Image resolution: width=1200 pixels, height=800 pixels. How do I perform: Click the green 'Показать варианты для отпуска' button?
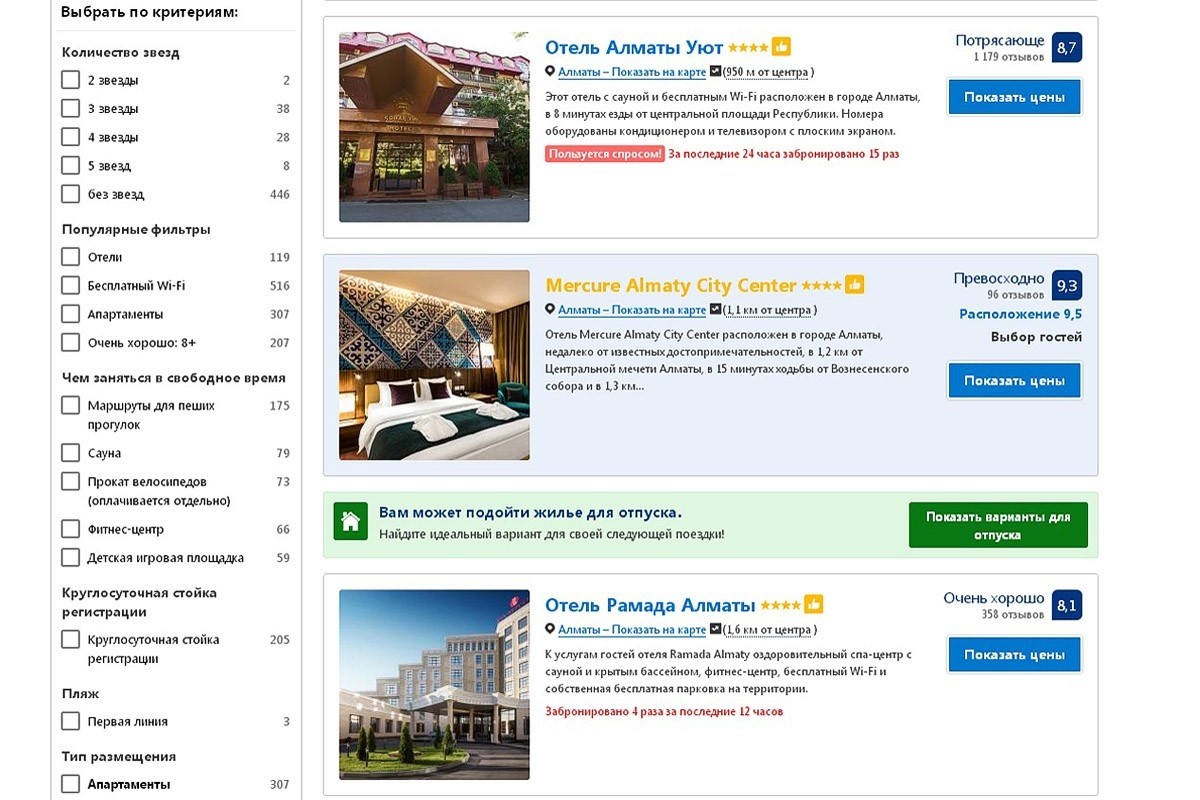998,525
